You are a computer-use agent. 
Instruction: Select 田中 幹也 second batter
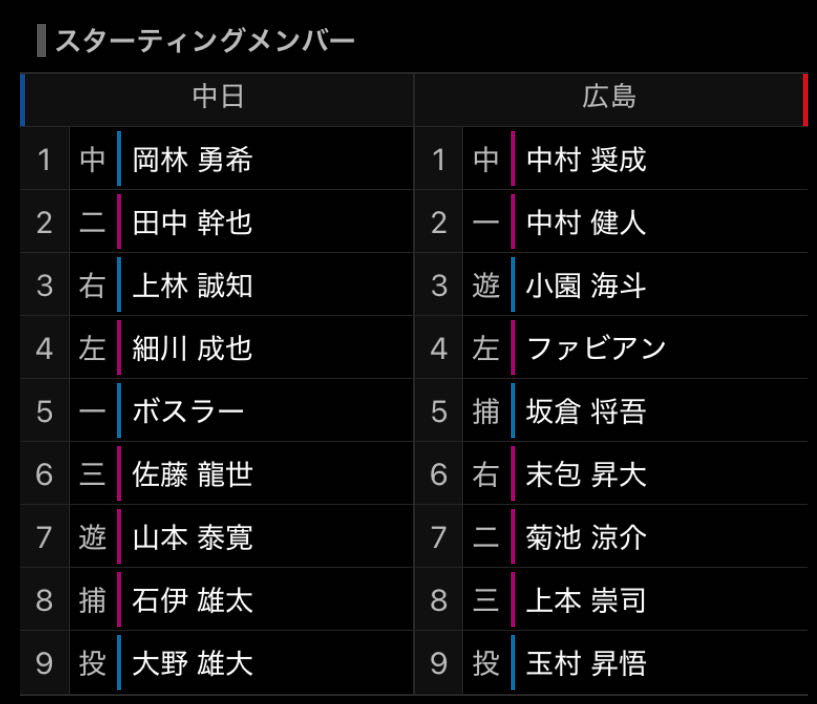coord(192,222)
